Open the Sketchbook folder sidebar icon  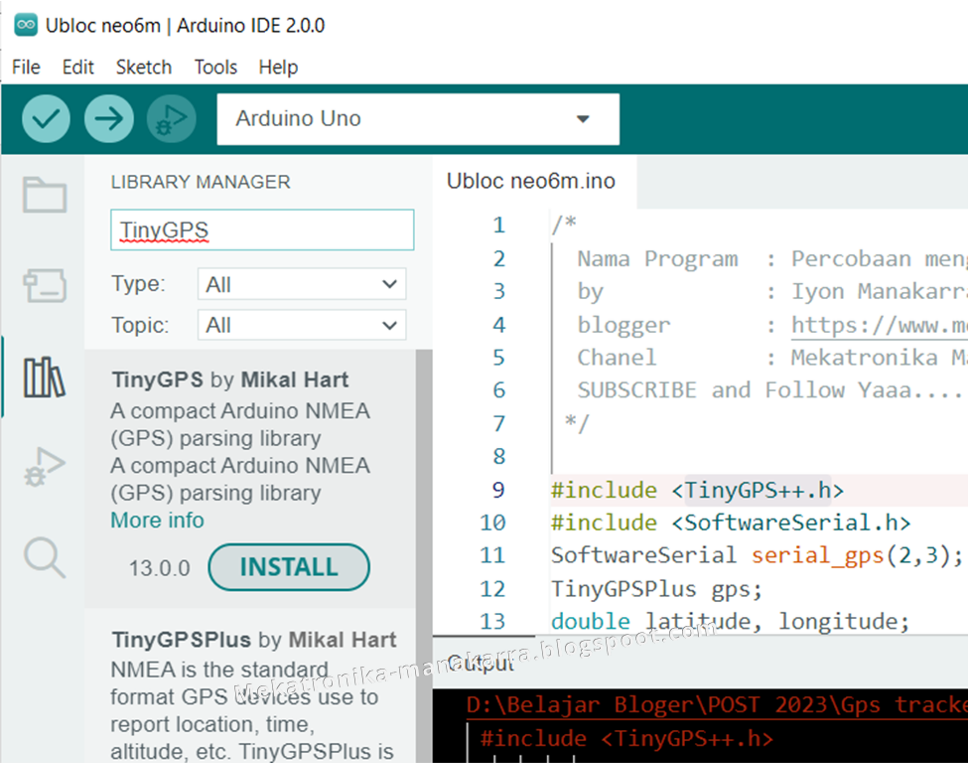(44, 195)
